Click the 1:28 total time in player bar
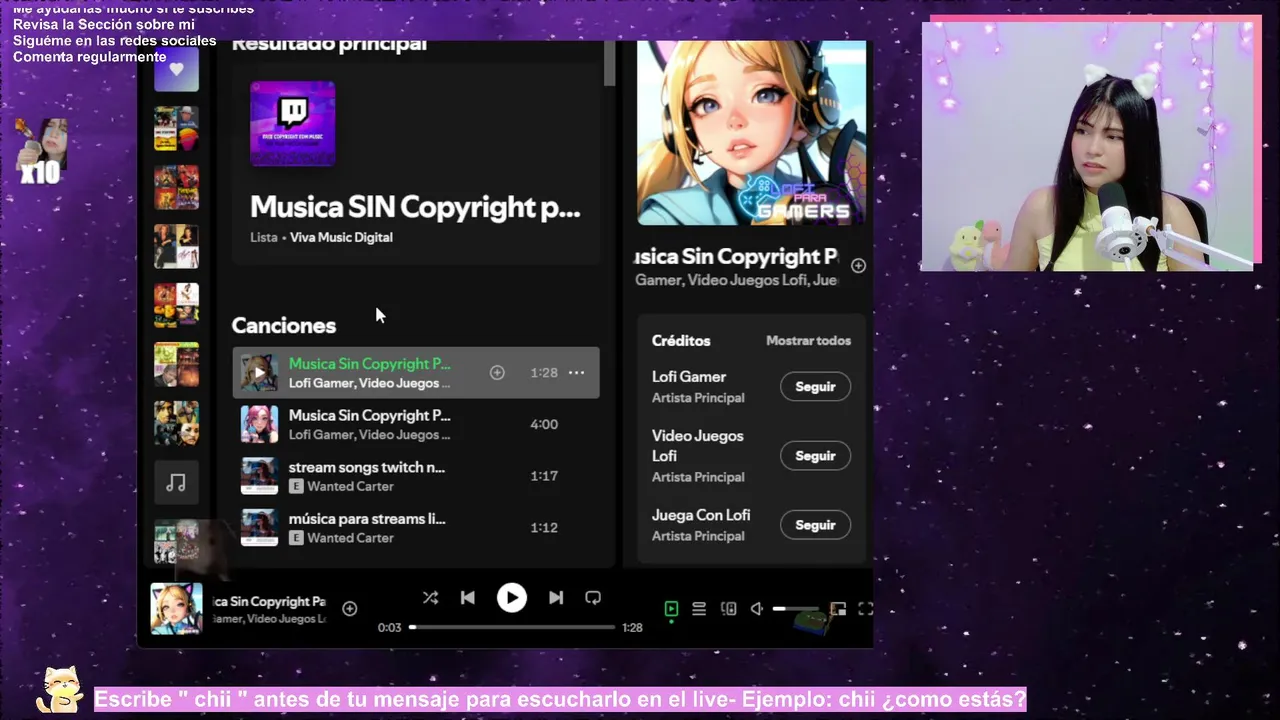Image resolution: width=1280 pixels, height=720 pixels. click(x=632, y=628)
